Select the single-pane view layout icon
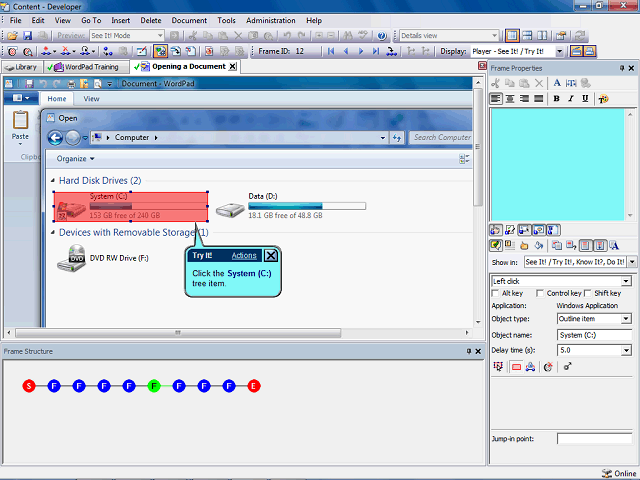Image resolution: width=640 pixels, height=480 pixels. [x=512, y=36]
